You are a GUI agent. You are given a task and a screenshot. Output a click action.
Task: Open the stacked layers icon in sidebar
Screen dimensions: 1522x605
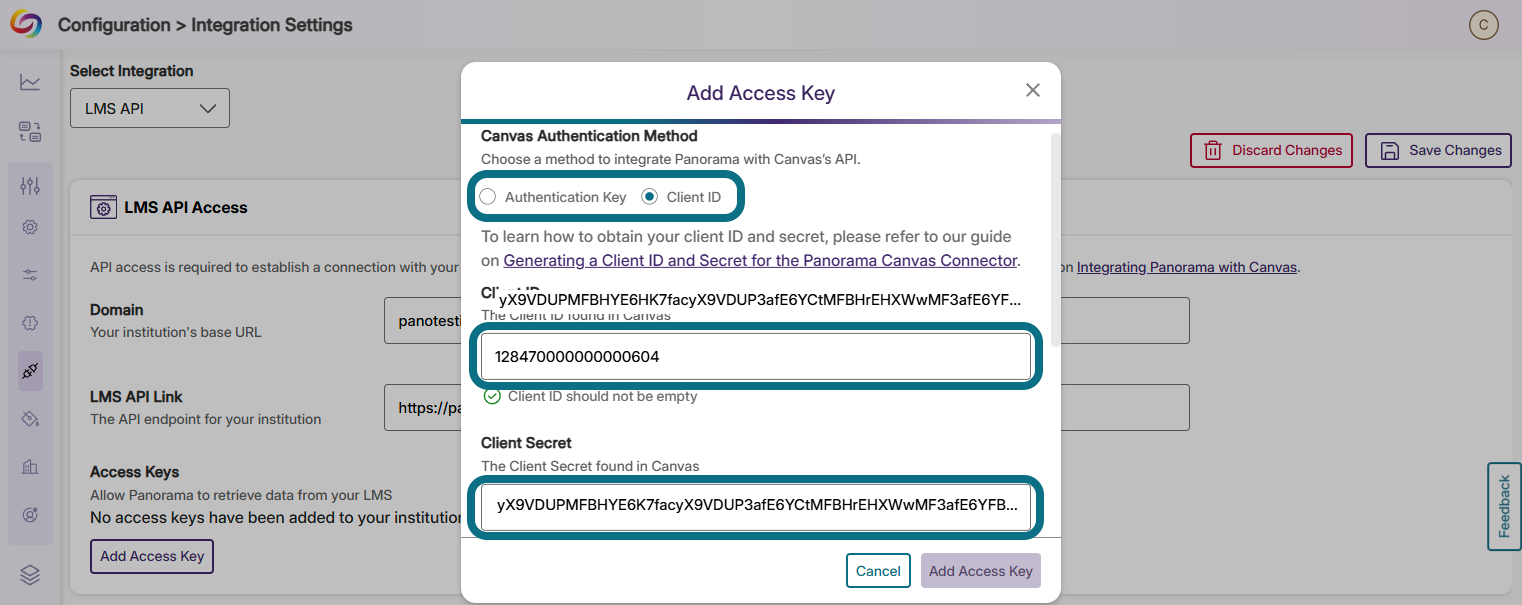(x=30, y=574)
